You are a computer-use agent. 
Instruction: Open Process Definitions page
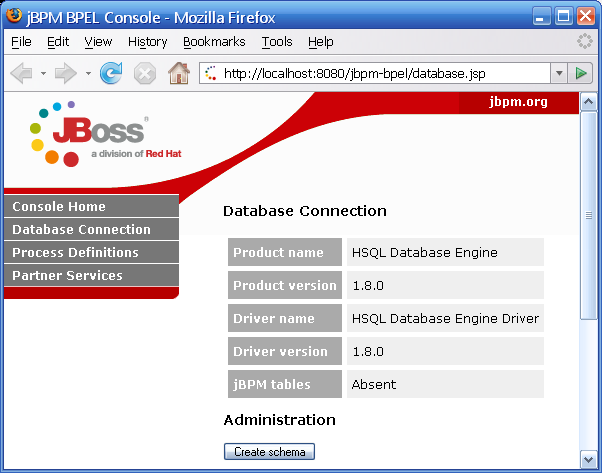point(91,252)
